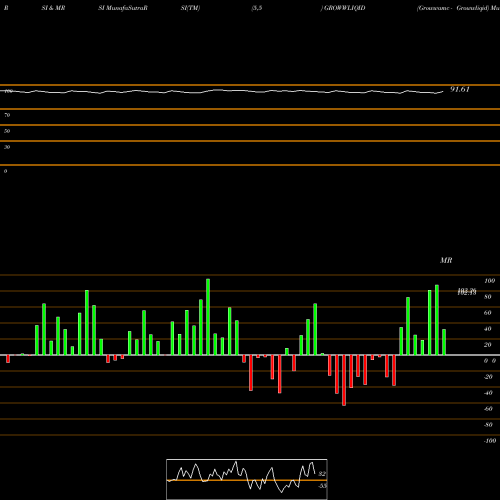The height and width of the screenshot is (500, 500).
Task: Select the -20 label on MR axis
Action: pyautogui.click(x=488, y=377)
